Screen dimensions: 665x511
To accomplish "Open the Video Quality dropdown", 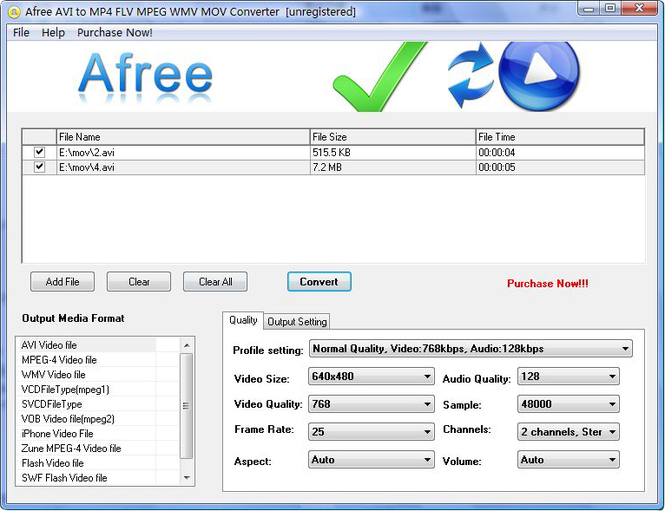I will pyautogui.click(x=371, y=404).
